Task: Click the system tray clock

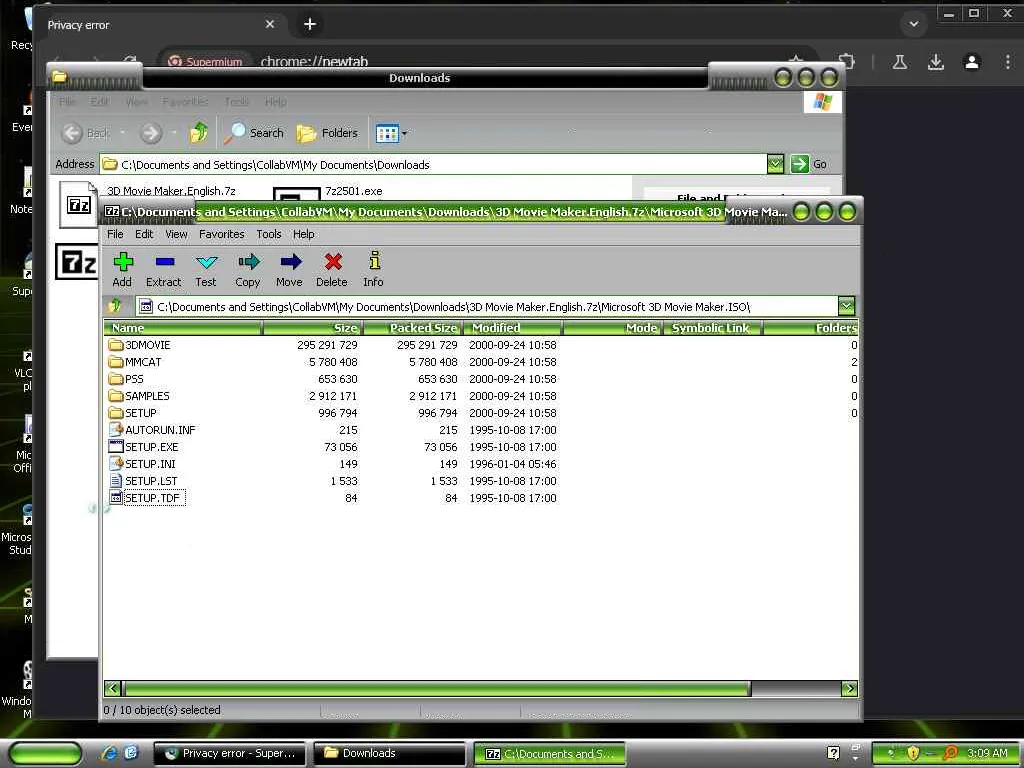Action: (987, 753)
